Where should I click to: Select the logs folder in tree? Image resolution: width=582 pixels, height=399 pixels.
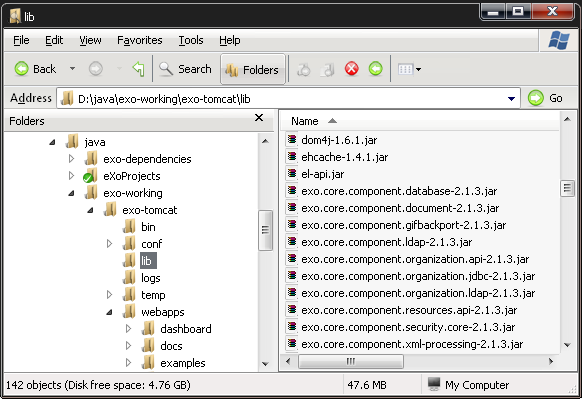click(x=150, y=278)
